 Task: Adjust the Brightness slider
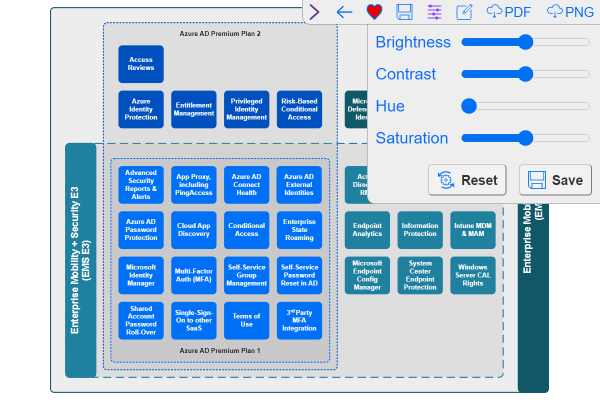[x=525, y=42]
